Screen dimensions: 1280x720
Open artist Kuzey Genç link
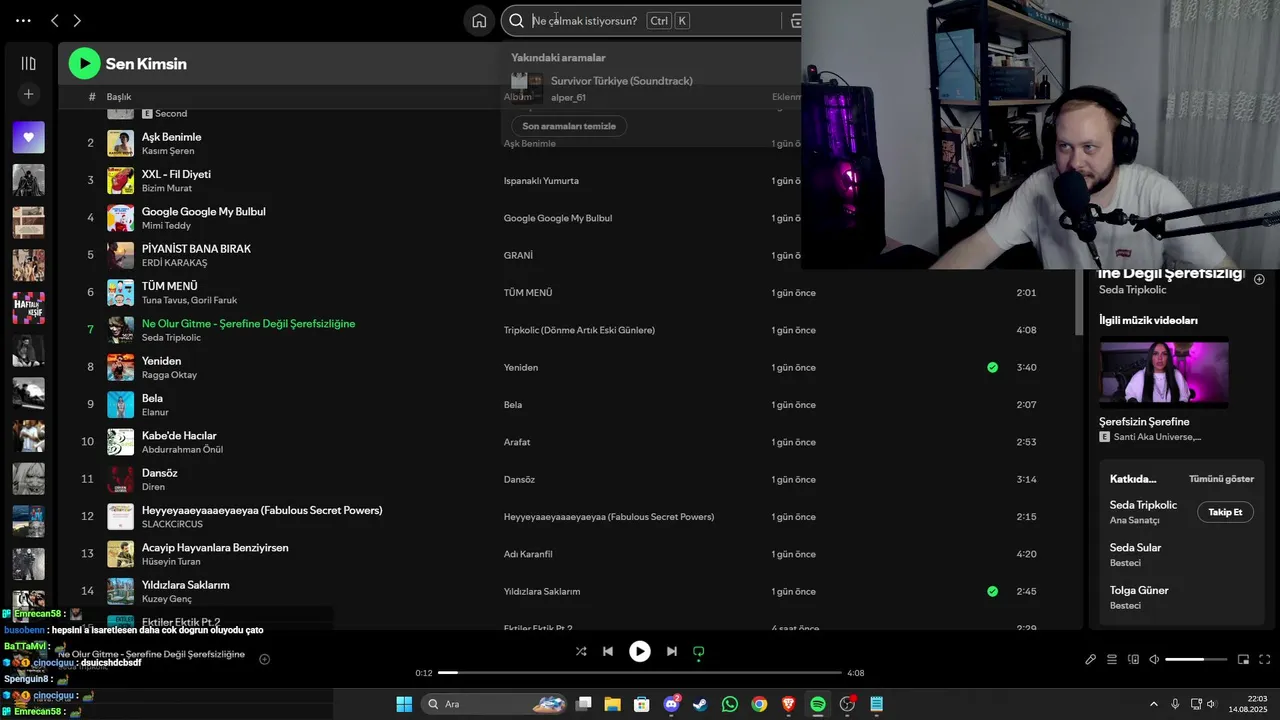coord(167,599)
